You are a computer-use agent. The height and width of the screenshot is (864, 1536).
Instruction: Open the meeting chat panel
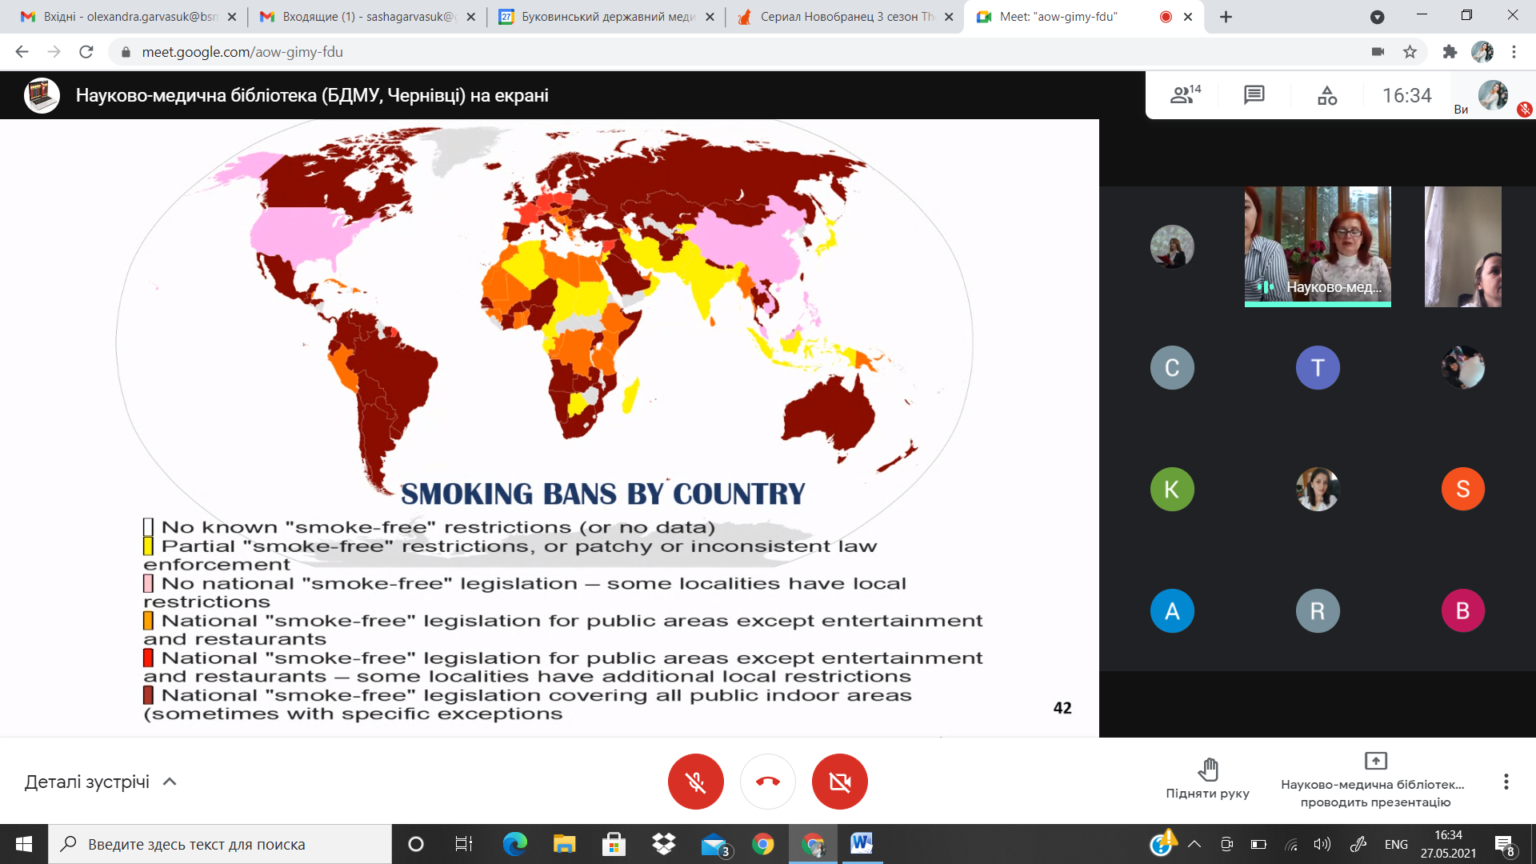click(x=1254, y=95)
